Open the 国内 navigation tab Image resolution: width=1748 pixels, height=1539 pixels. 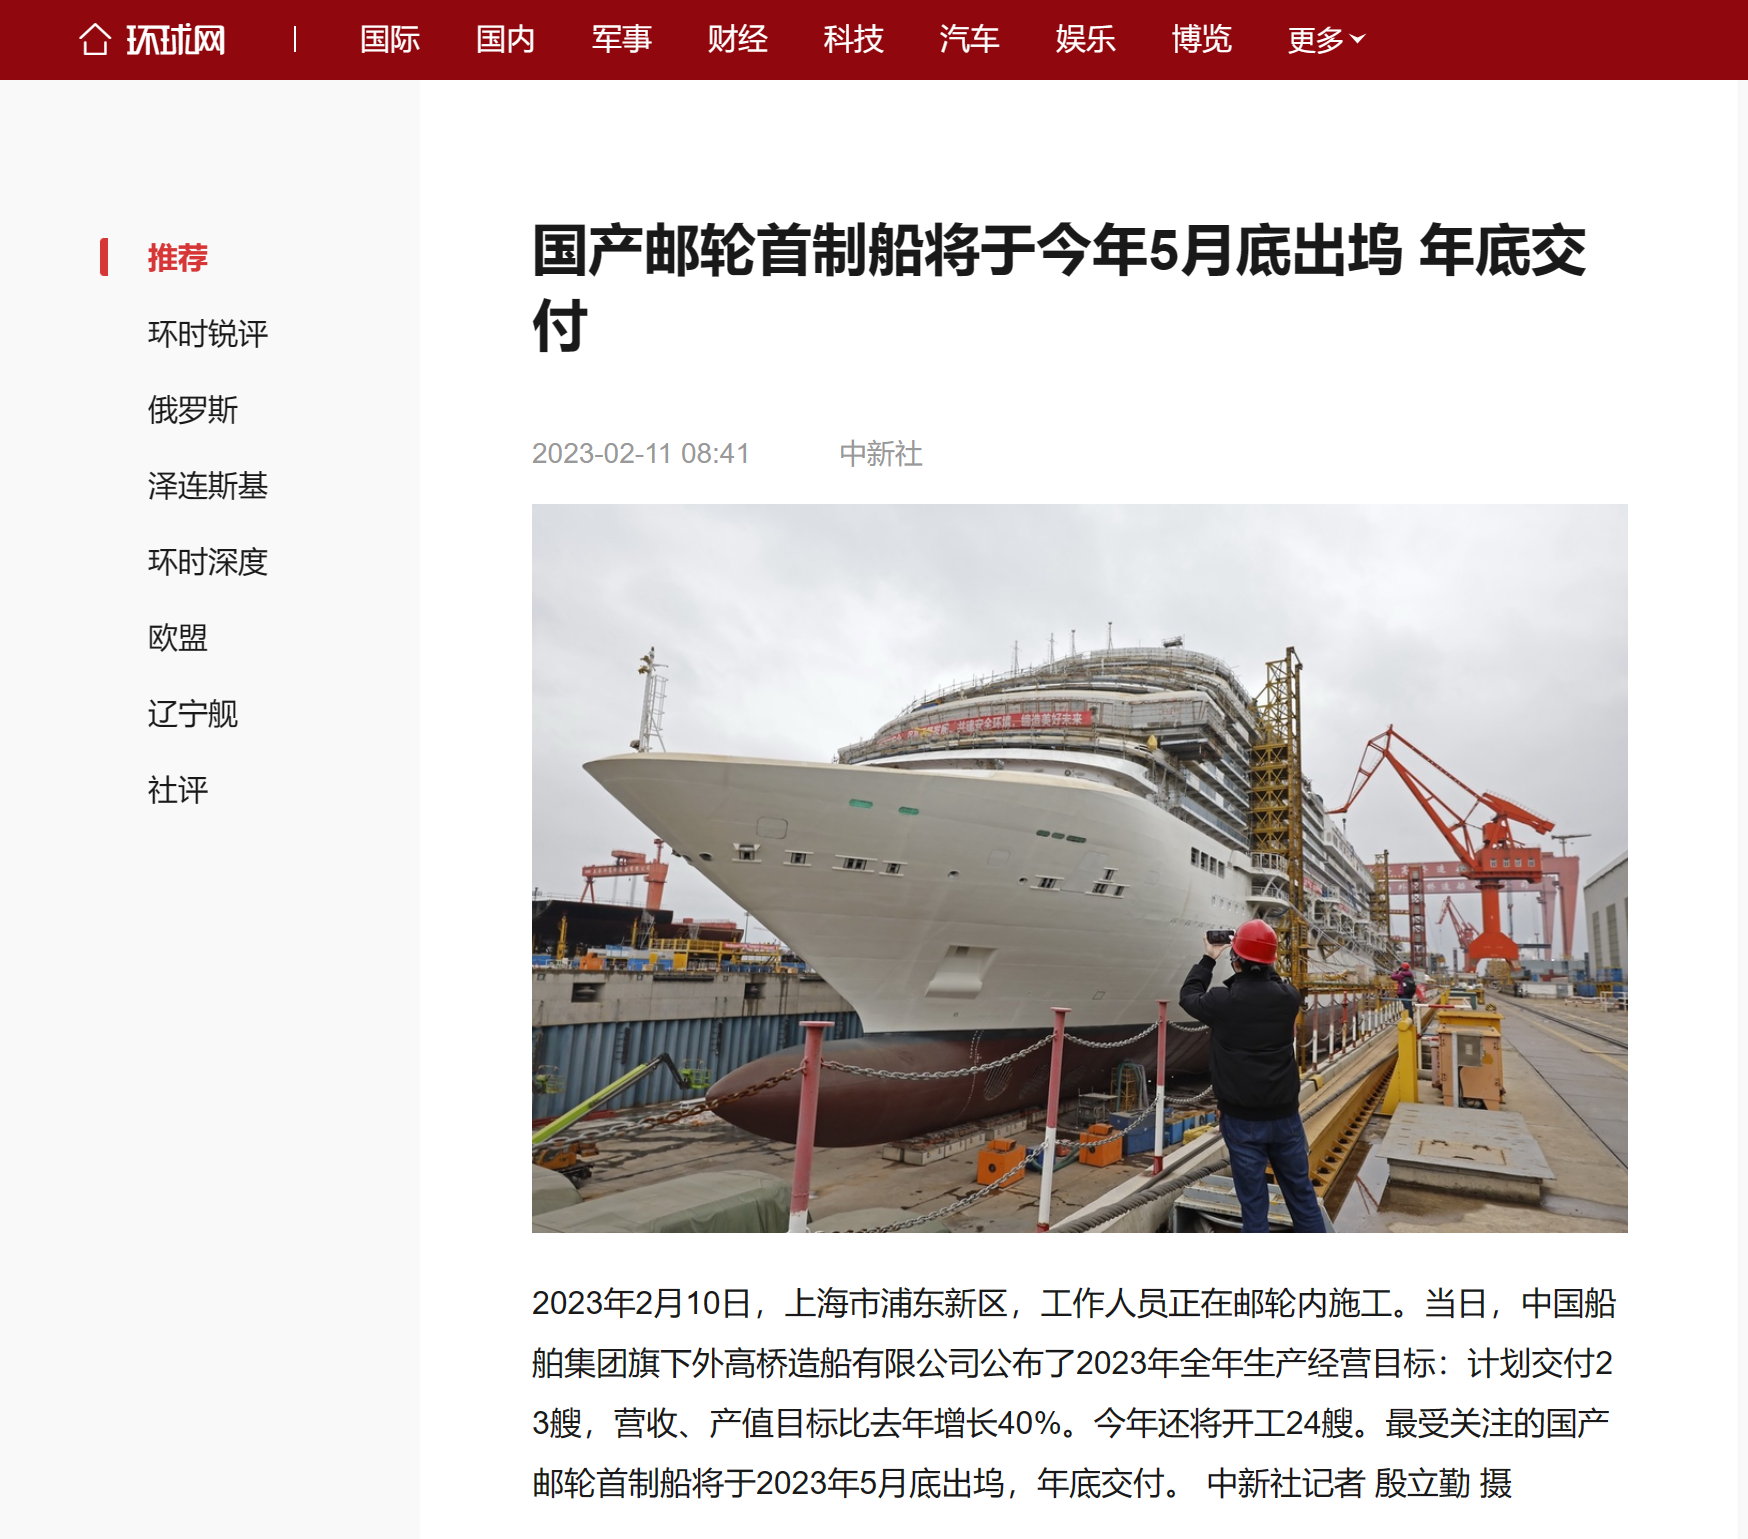[x=506, y=40]
